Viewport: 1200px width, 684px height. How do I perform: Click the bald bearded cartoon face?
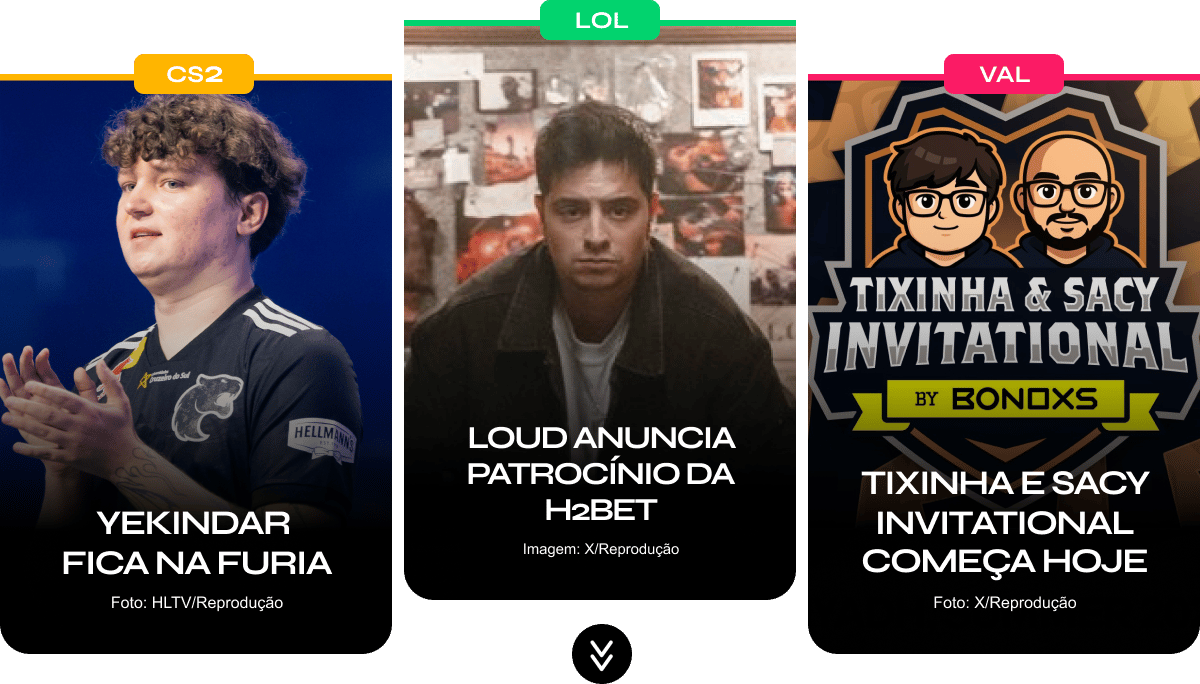click(1066, 197)
